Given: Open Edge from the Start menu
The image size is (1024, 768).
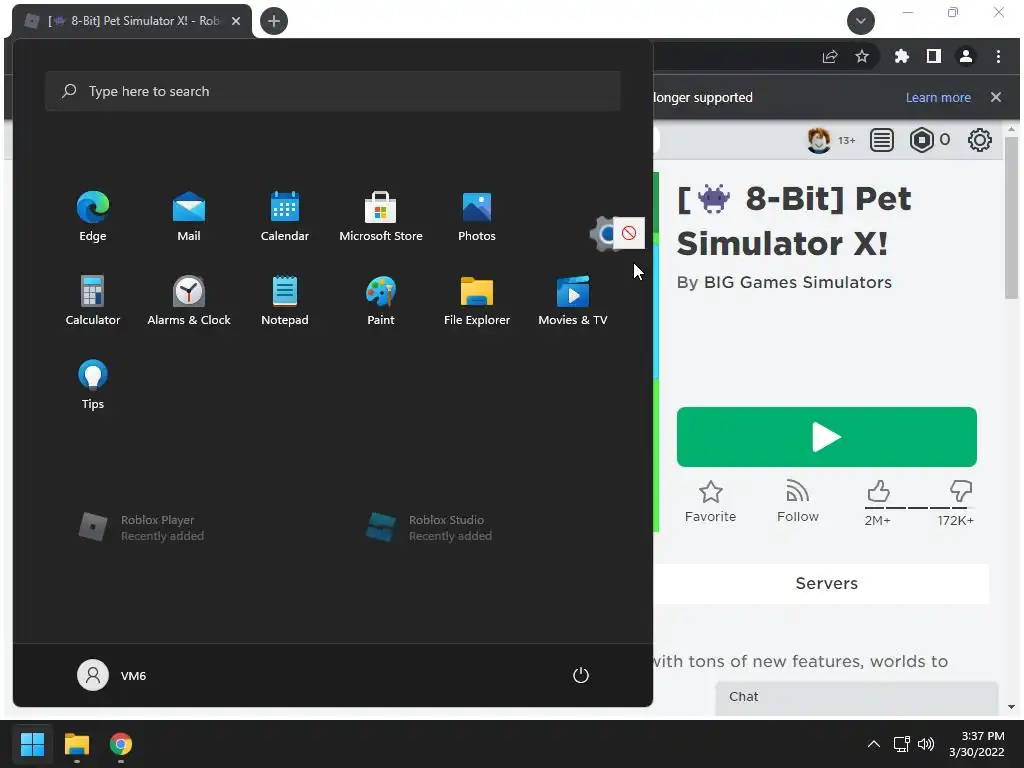Looking at the screenshot, I should pos(93,217).
